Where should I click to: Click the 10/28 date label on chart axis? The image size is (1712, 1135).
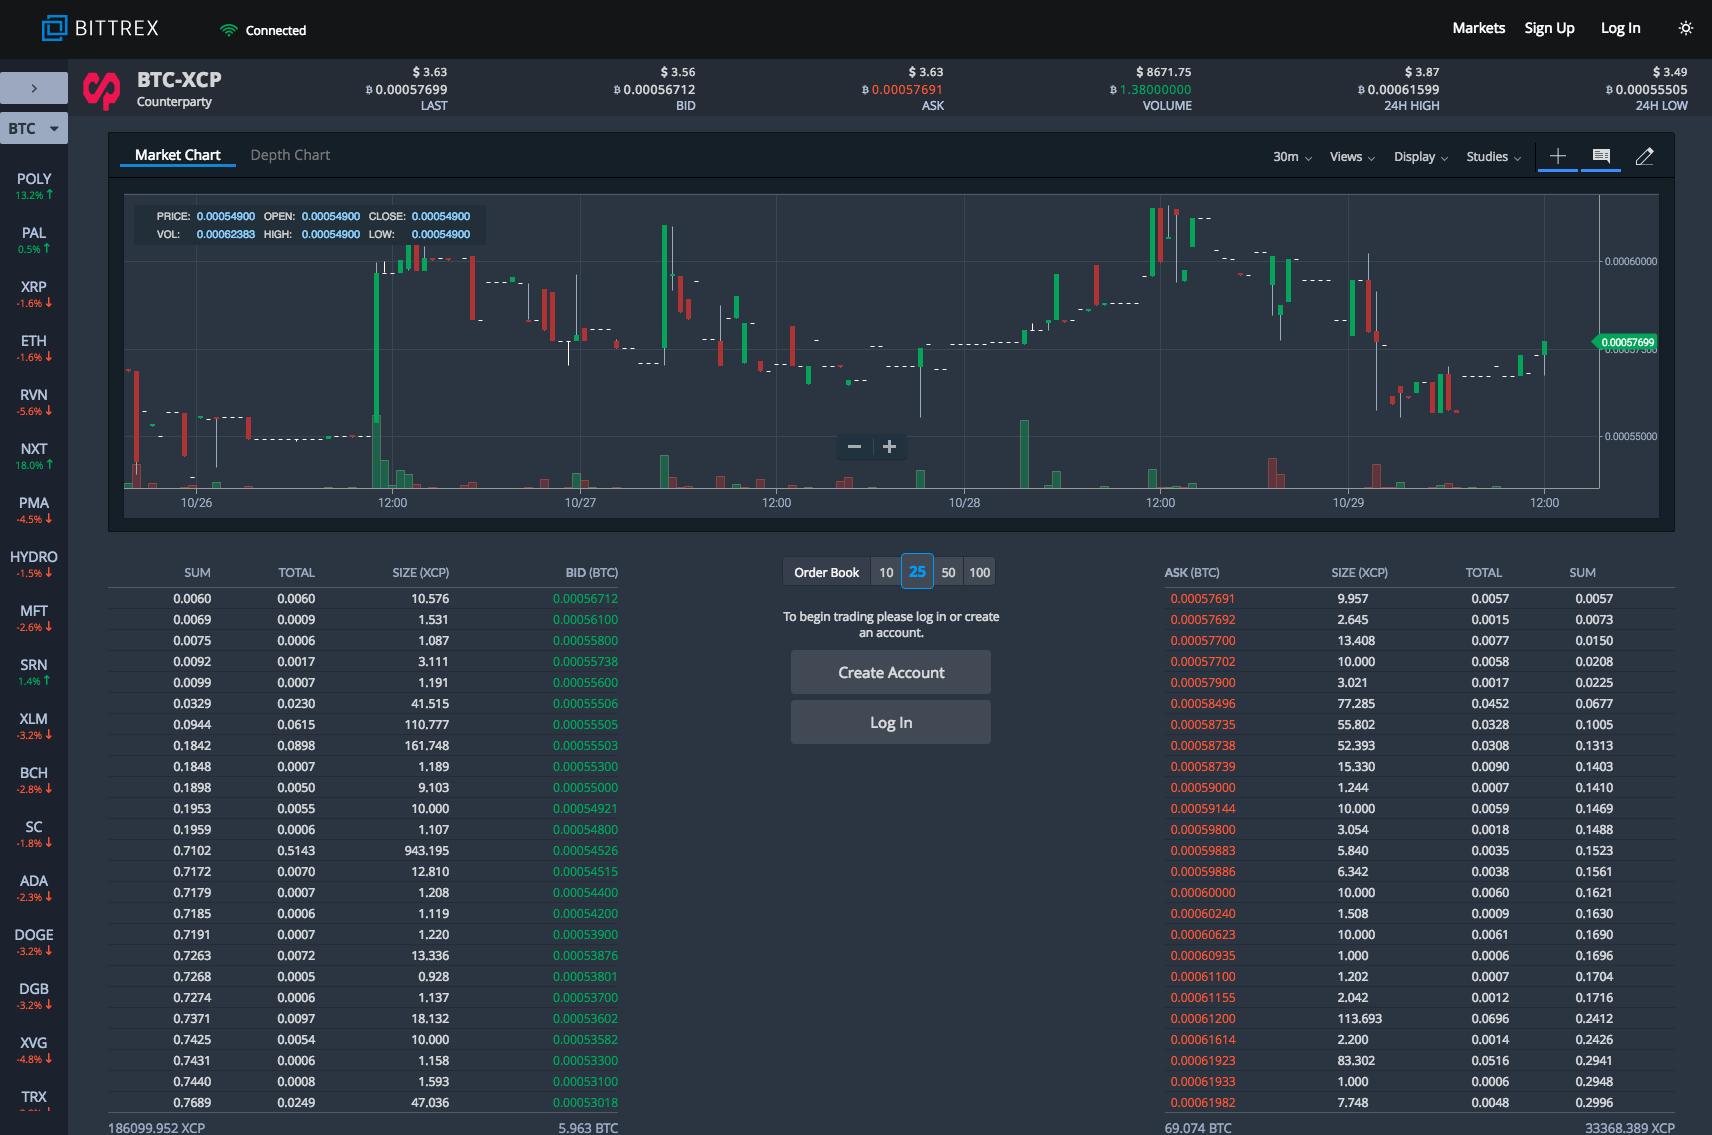[964, 503]
